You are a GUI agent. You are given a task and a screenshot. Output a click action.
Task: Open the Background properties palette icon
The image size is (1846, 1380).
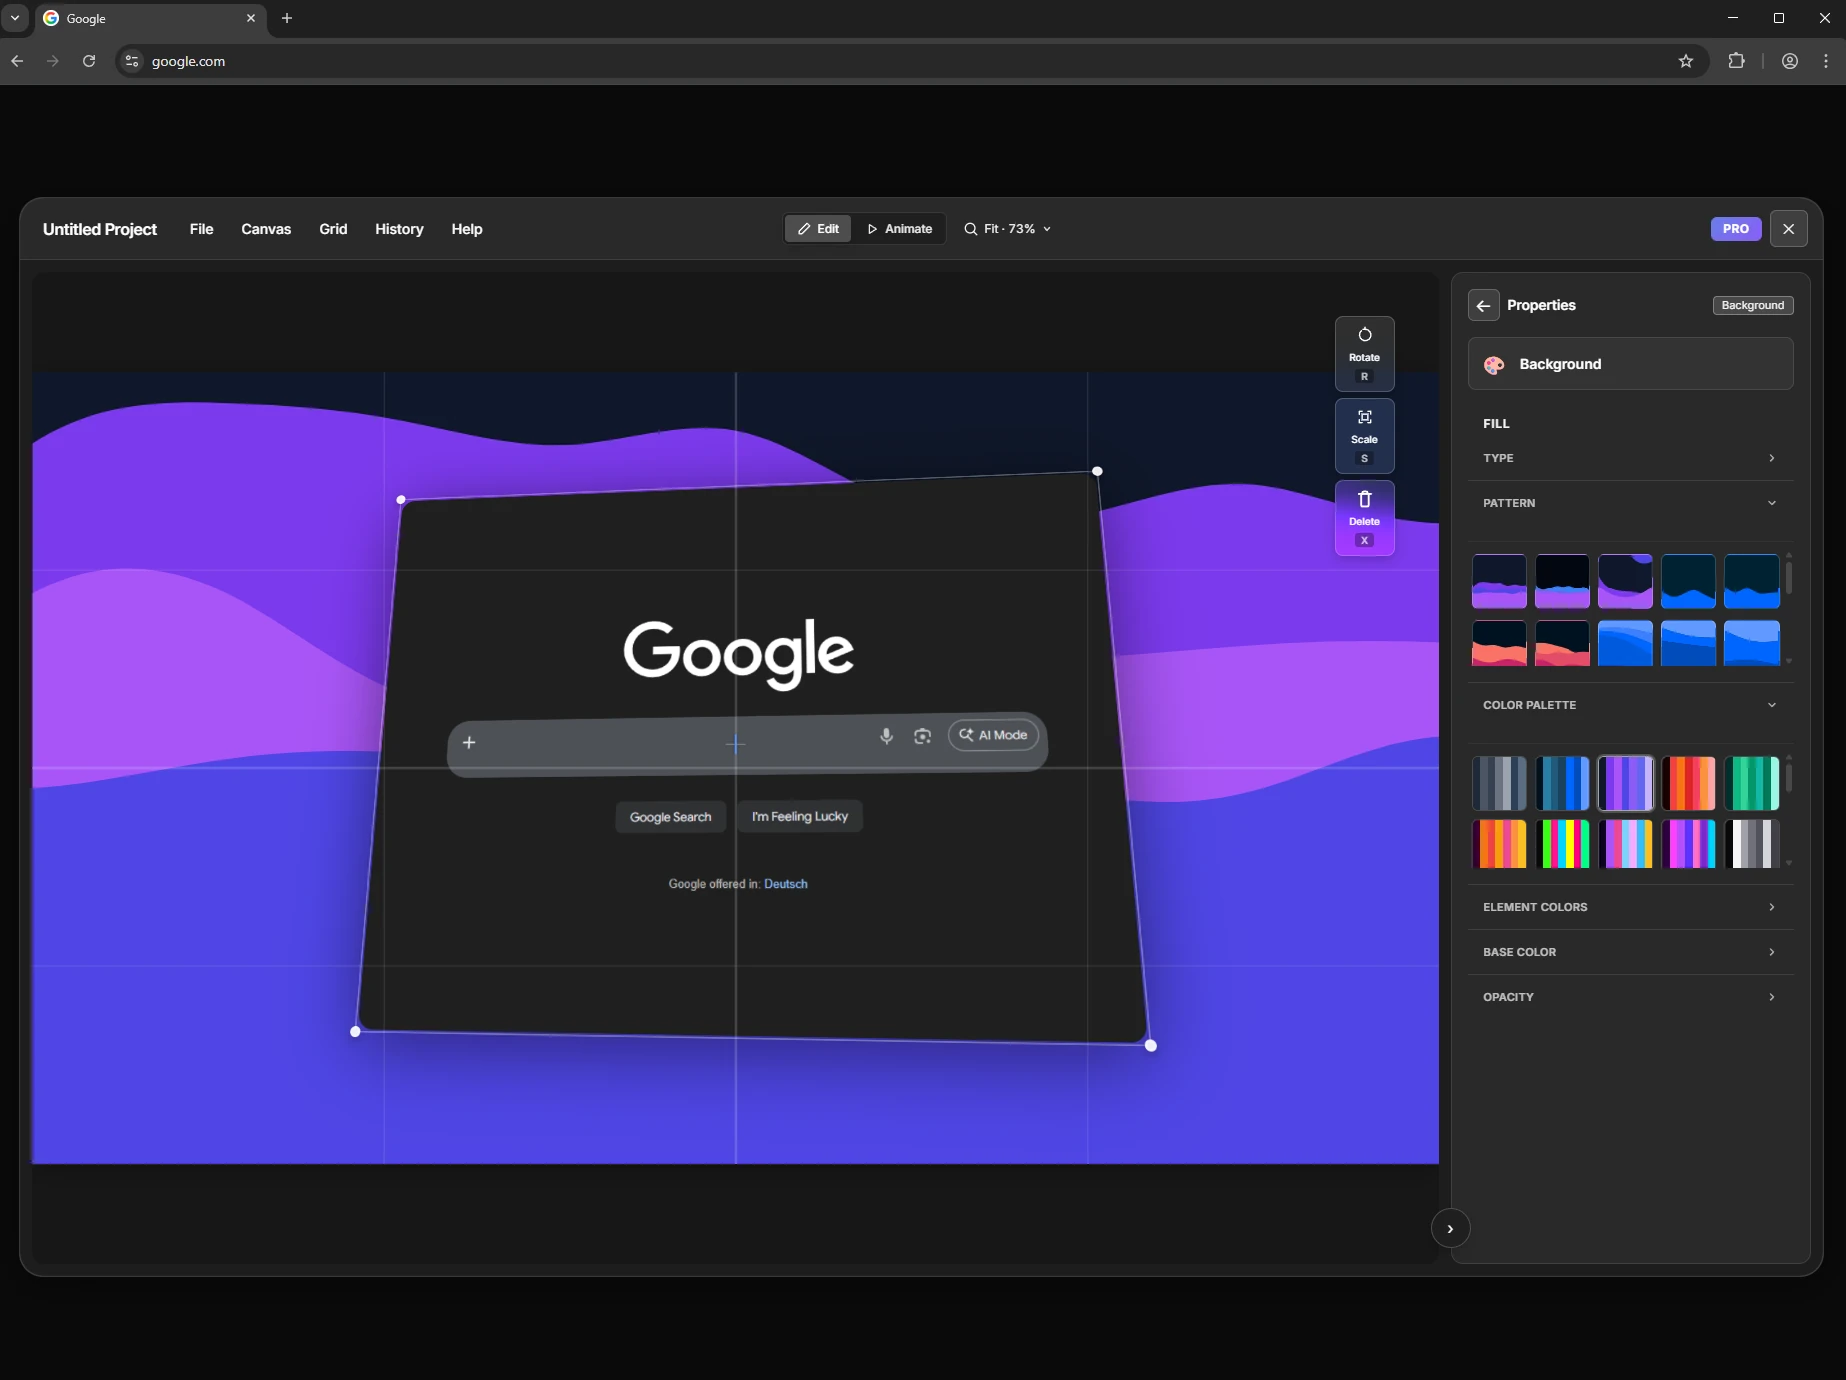pyautogui.click(x=1494, y=364)
